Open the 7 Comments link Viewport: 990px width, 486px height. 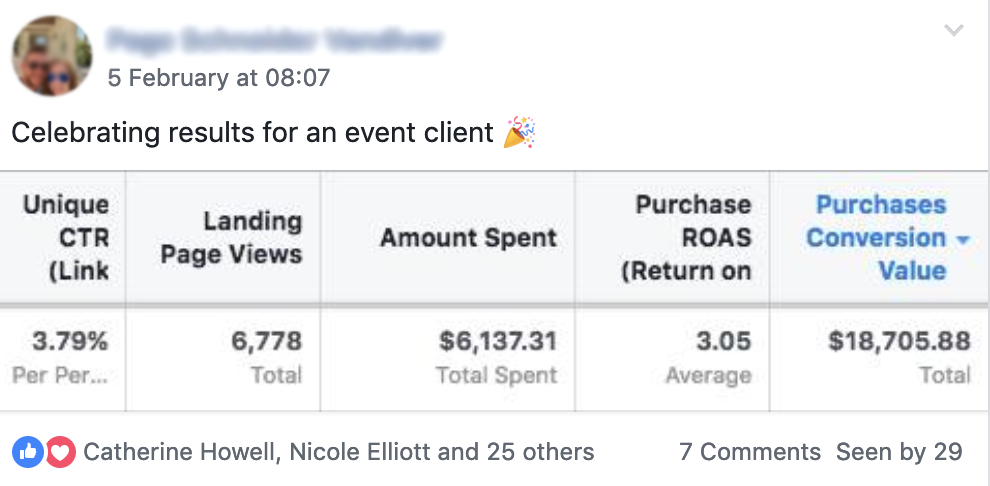750,452
